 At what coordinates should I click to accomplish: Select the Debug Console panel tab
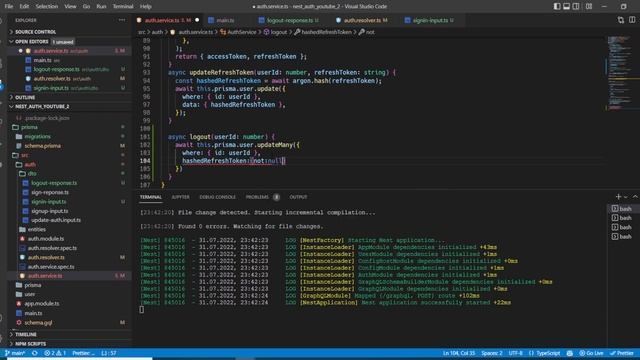[x=217, y=197]
